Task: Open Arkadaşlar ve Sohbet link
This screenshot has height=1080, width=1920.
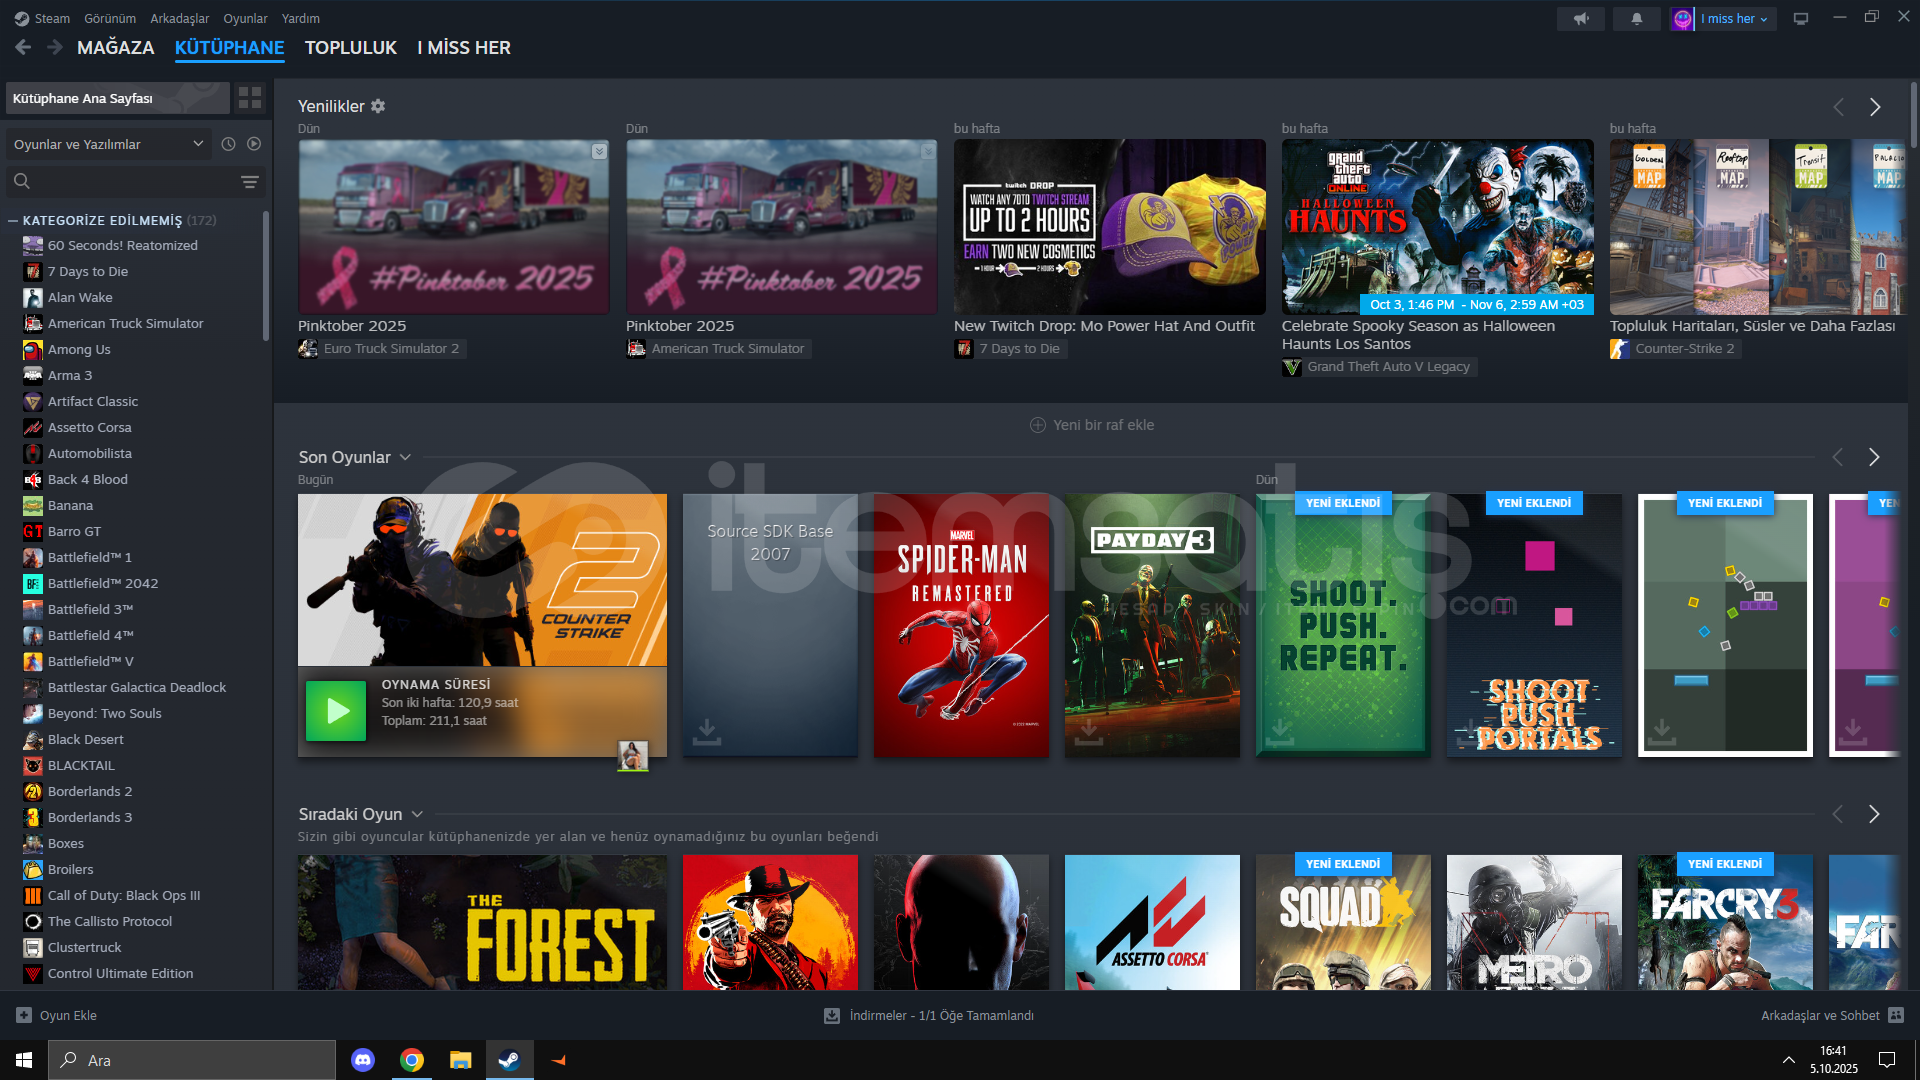Action: tap(1820, 1015)
